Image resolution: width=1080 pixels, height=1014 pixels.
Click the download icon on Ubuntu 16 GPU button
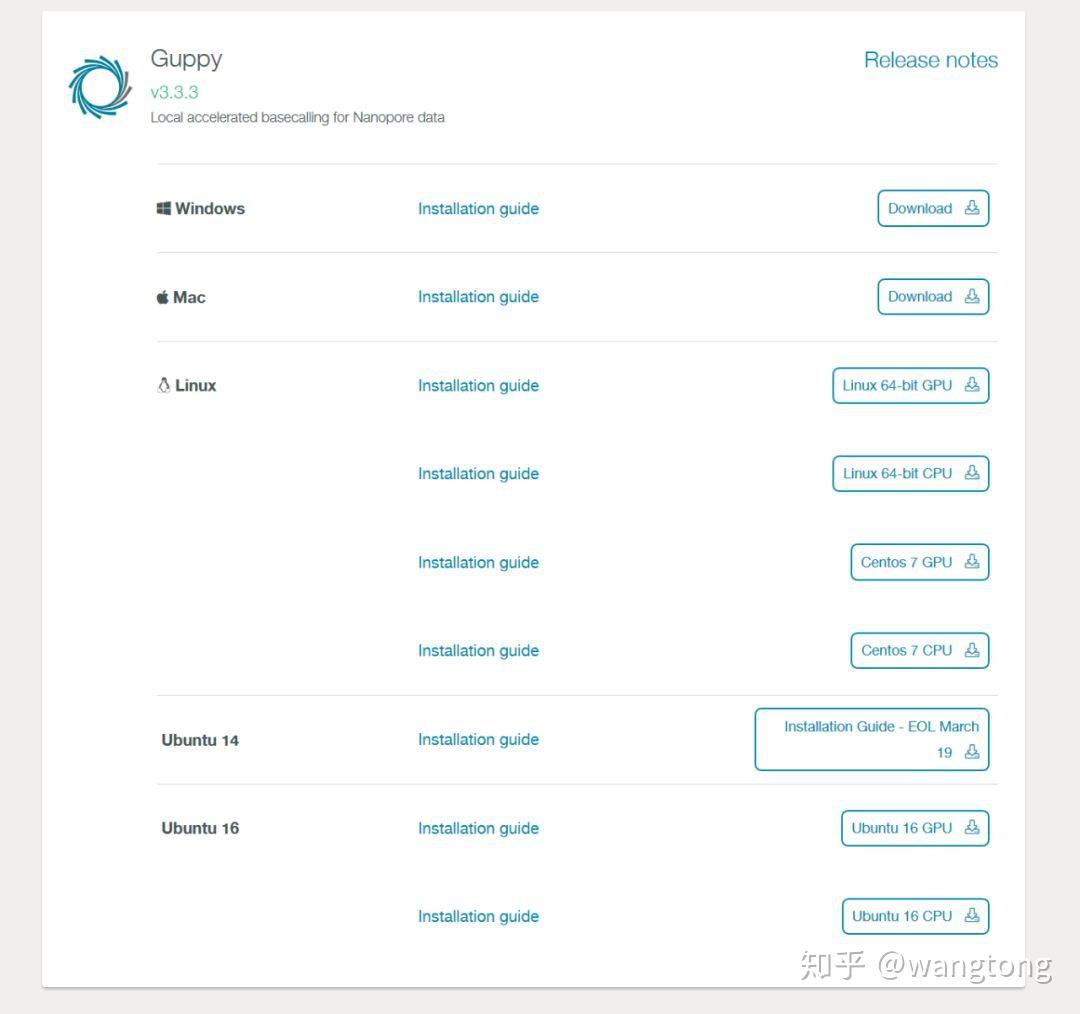click(x=971, y=828)
